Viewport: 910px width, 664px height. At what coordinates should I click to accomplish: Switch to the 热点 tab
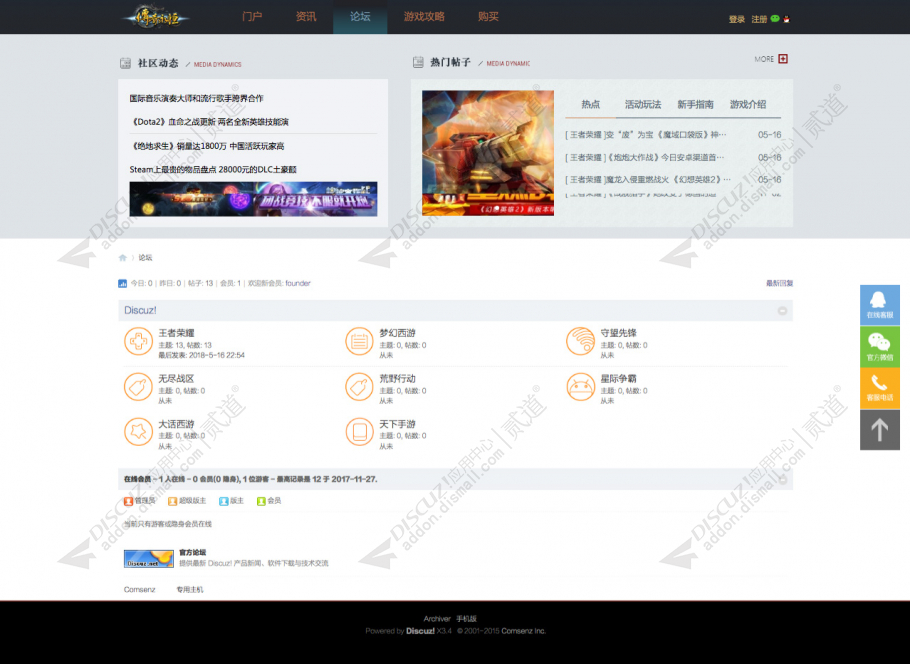point(590,104)
